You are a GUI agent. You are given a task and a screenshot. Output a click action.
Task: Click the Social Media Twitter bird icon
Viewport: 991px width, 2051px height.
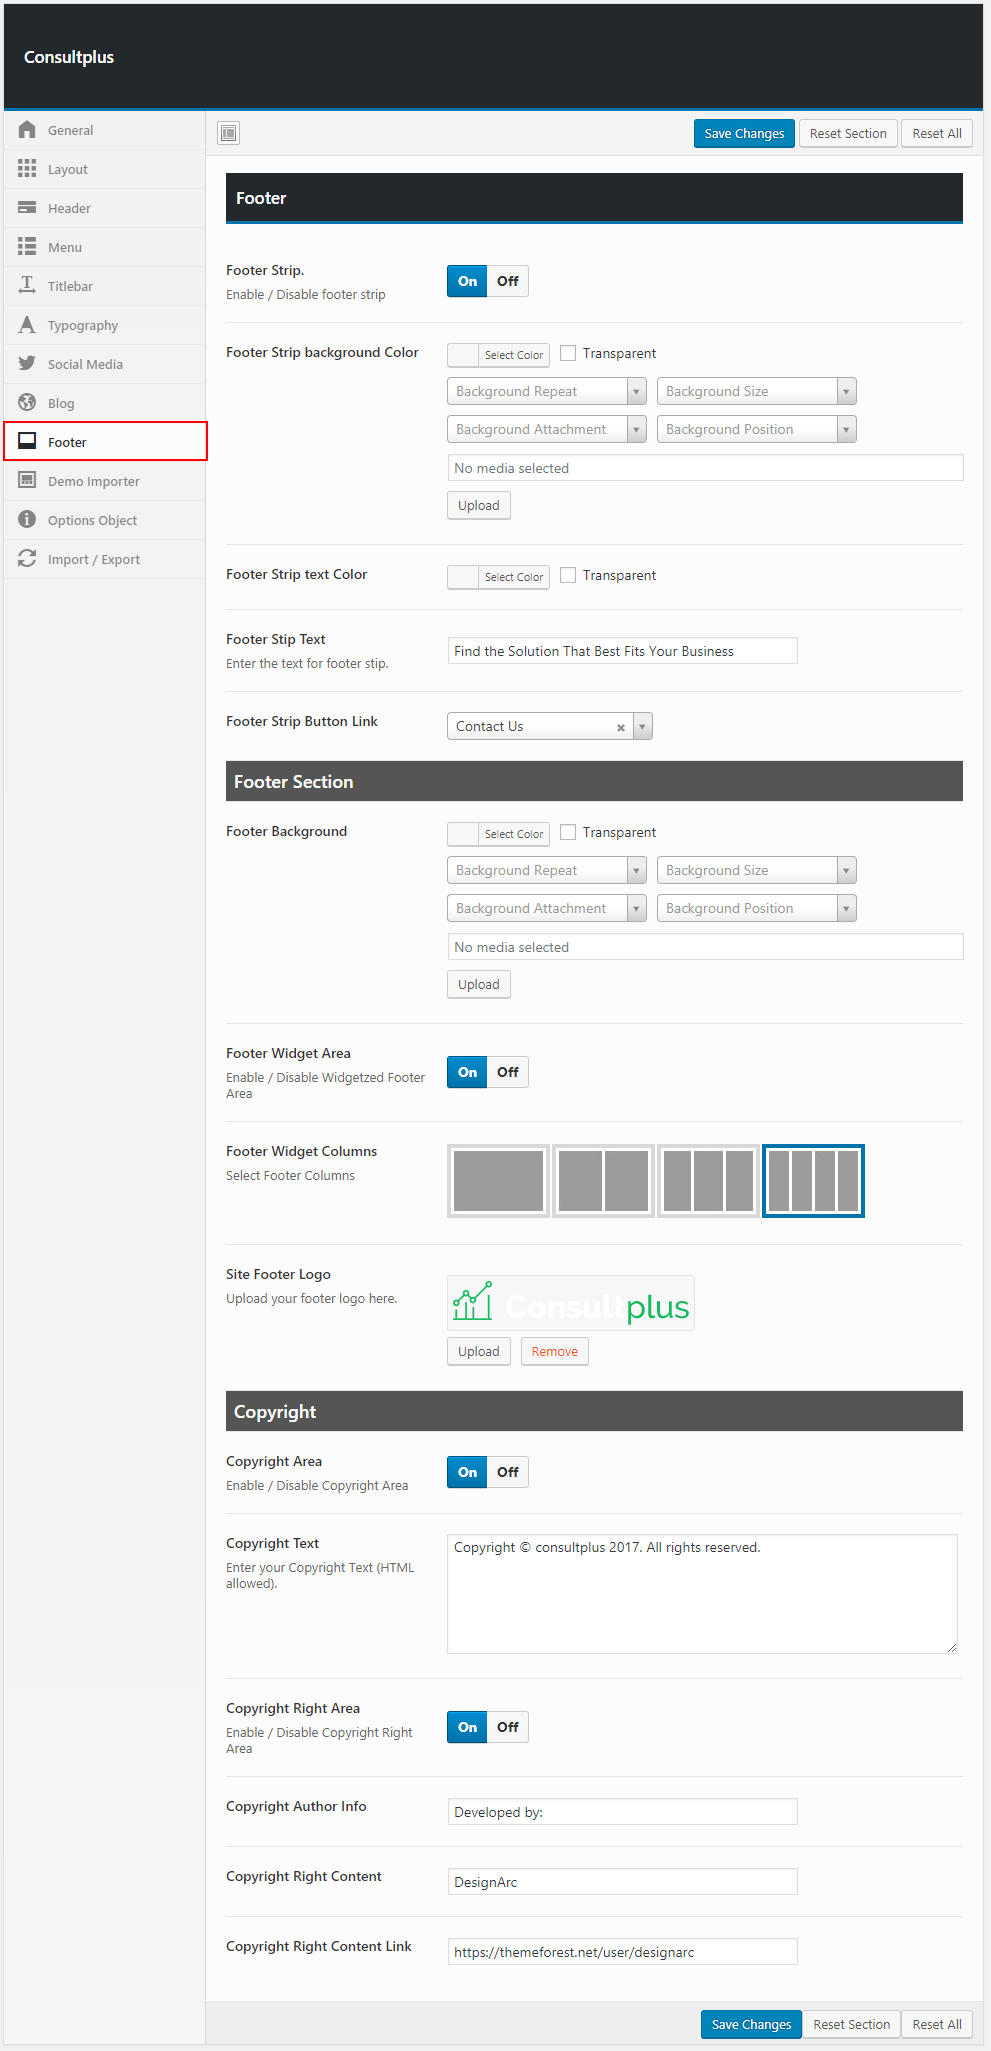[x=27, y=364]
